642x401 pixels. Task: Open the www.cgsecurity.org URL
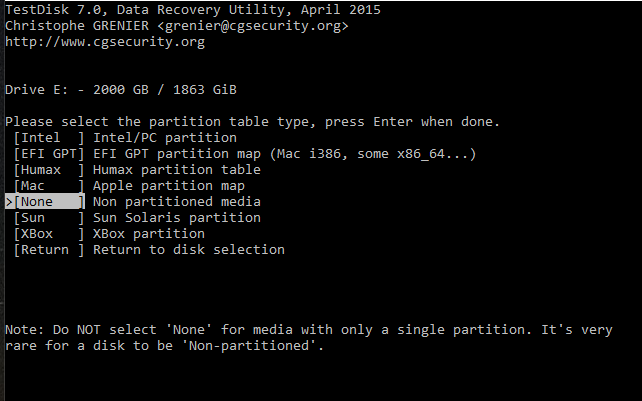105,42
